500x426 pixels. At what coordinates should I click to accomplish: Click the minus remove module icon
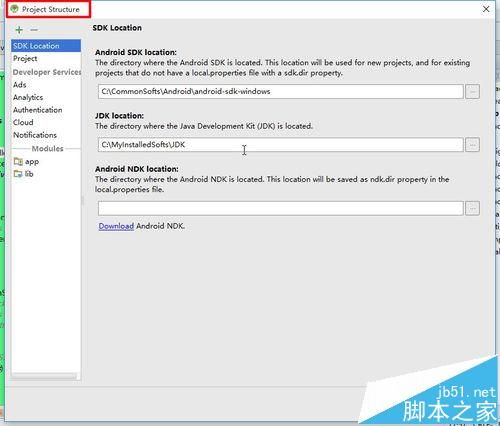click(34, 30)
